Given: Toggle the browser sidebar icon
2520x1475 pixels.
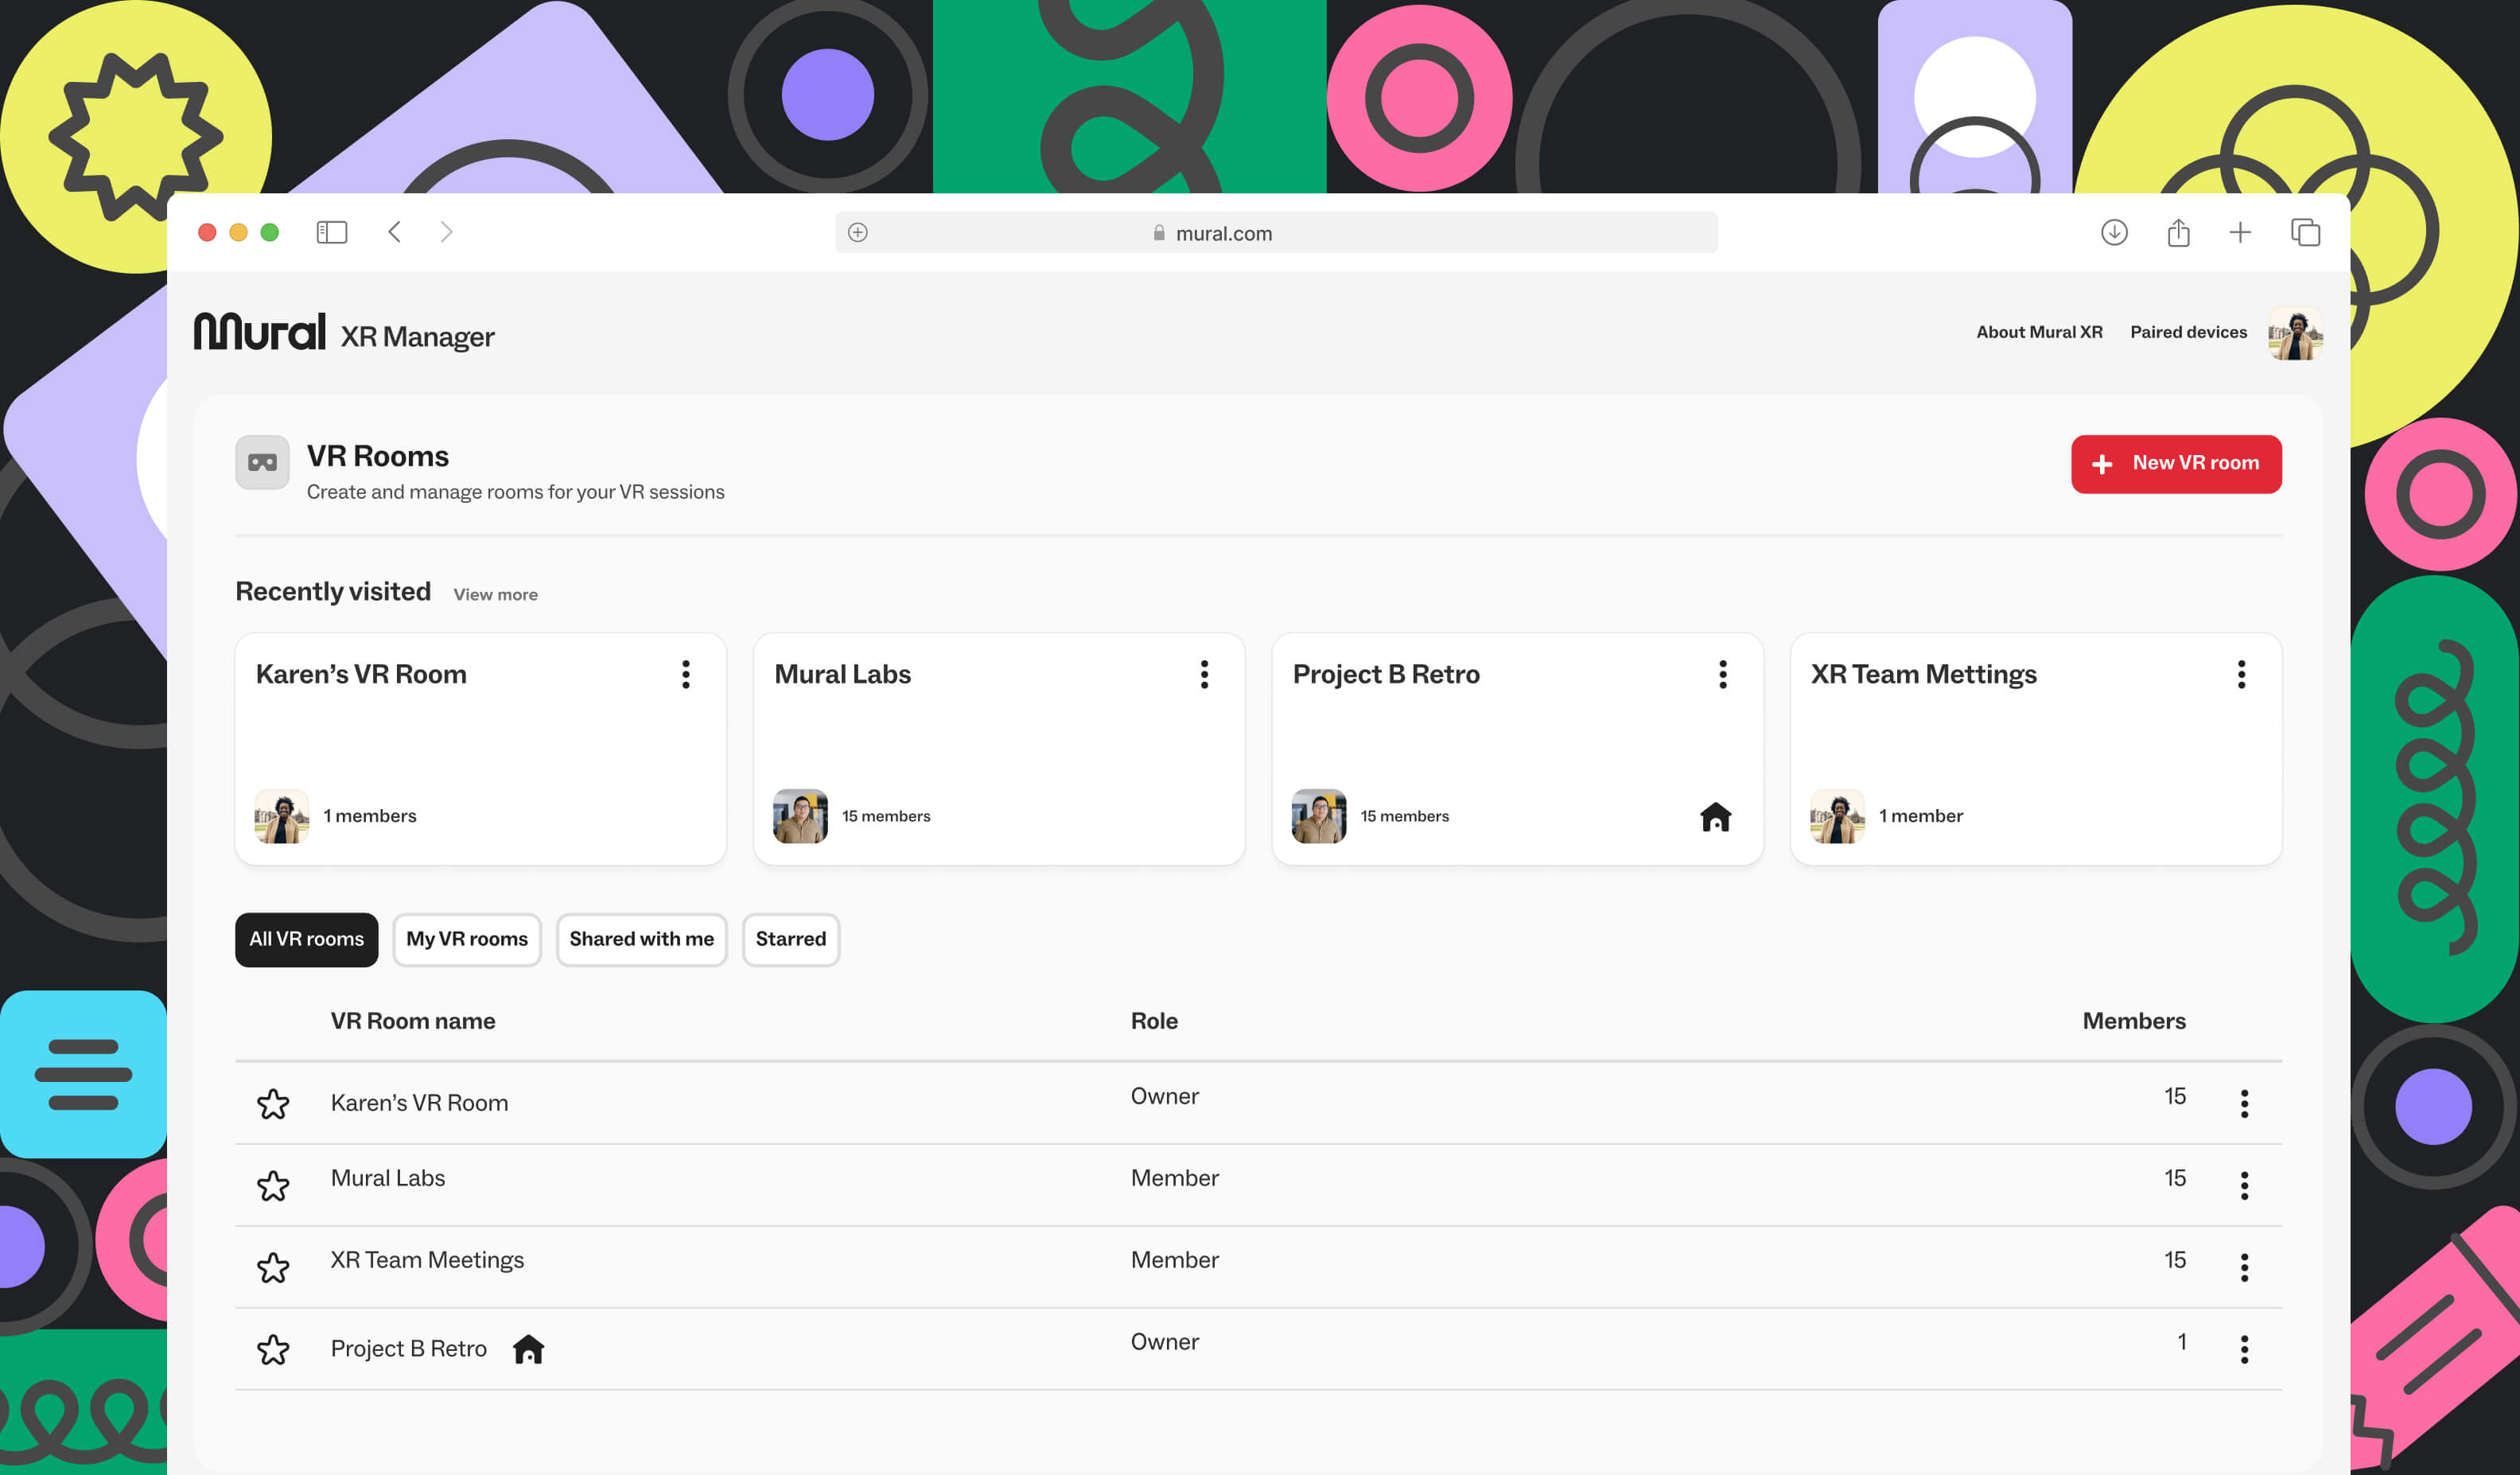Looking at the screenshot, I should [332, 233].
